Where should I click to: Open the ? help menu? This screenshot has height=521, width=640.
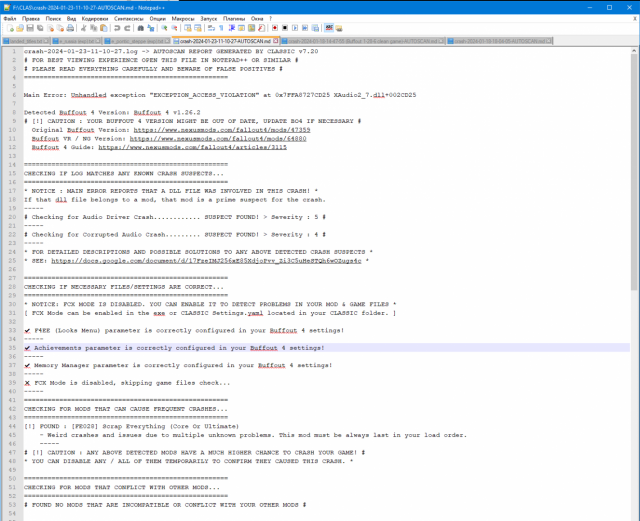[270, 19]
